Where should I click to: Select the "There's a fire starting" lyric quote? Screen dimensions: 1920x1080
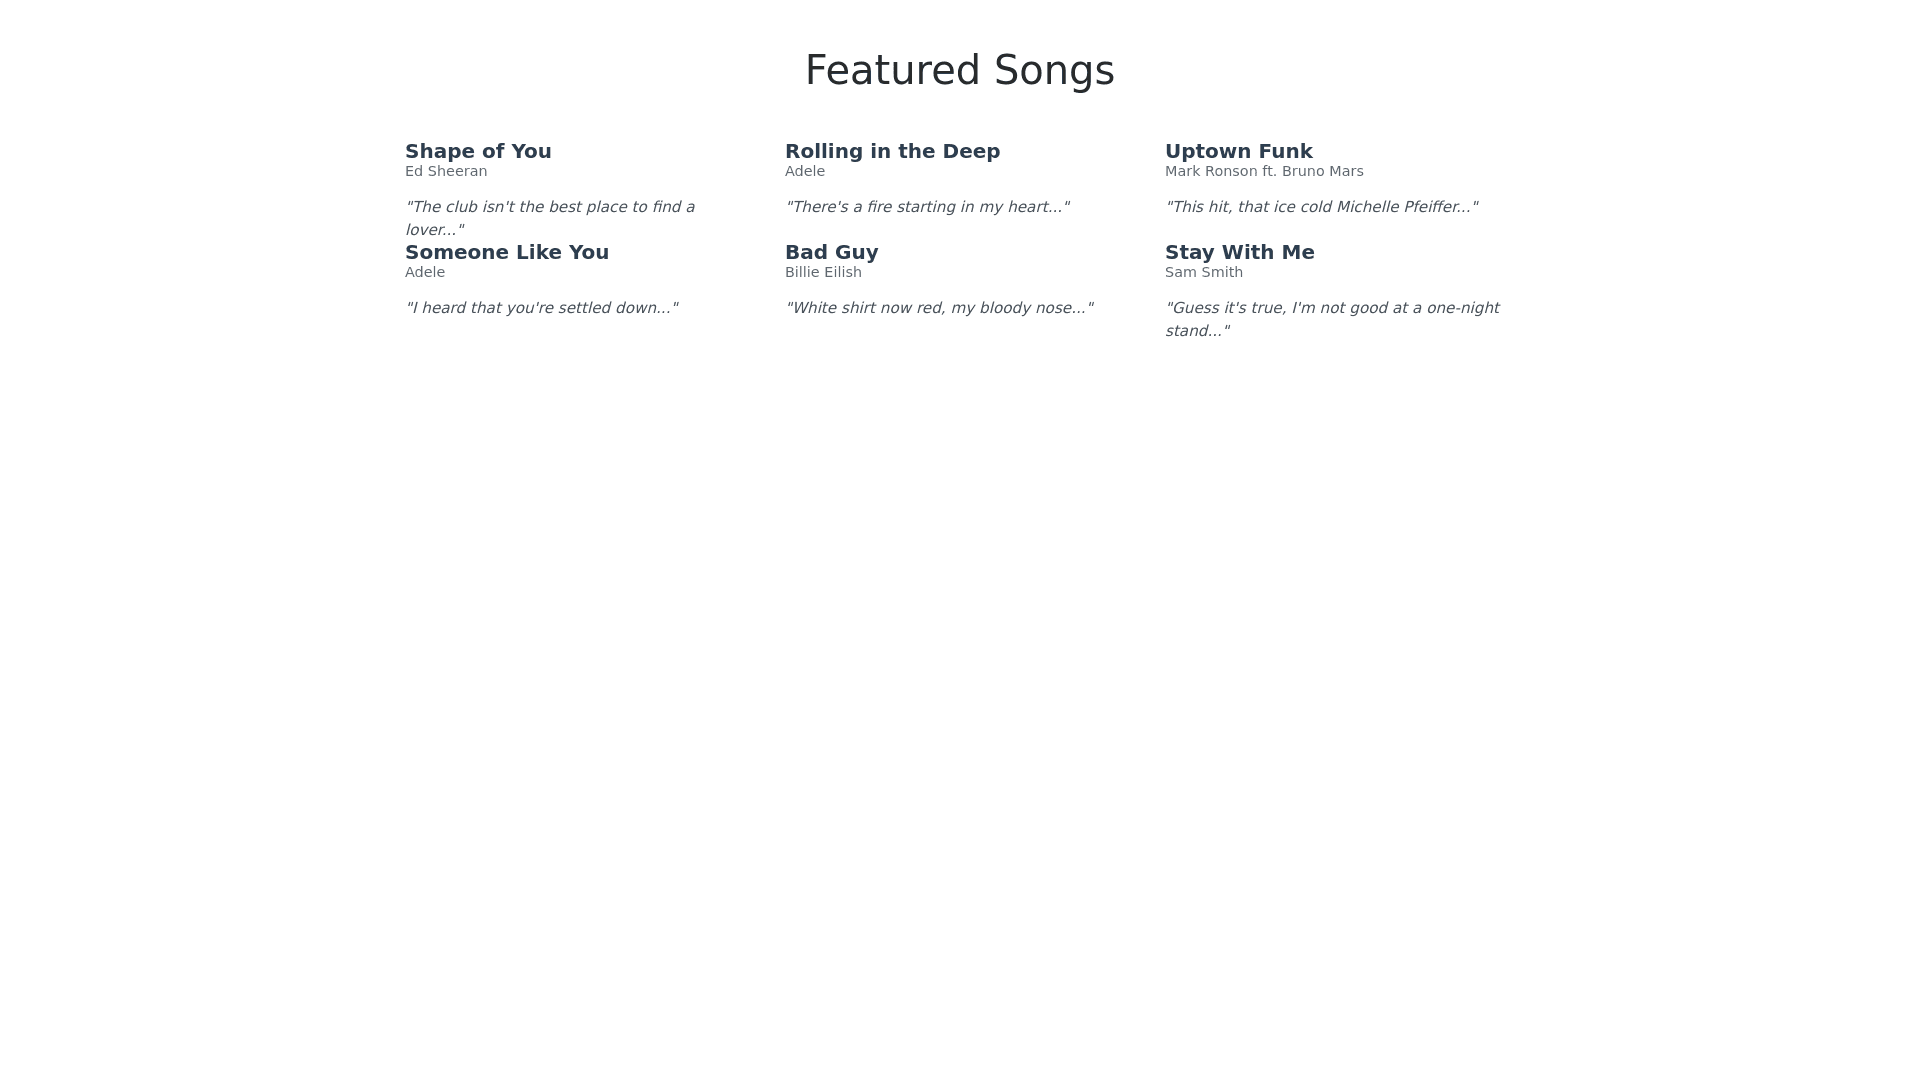[x=927, y=207]
